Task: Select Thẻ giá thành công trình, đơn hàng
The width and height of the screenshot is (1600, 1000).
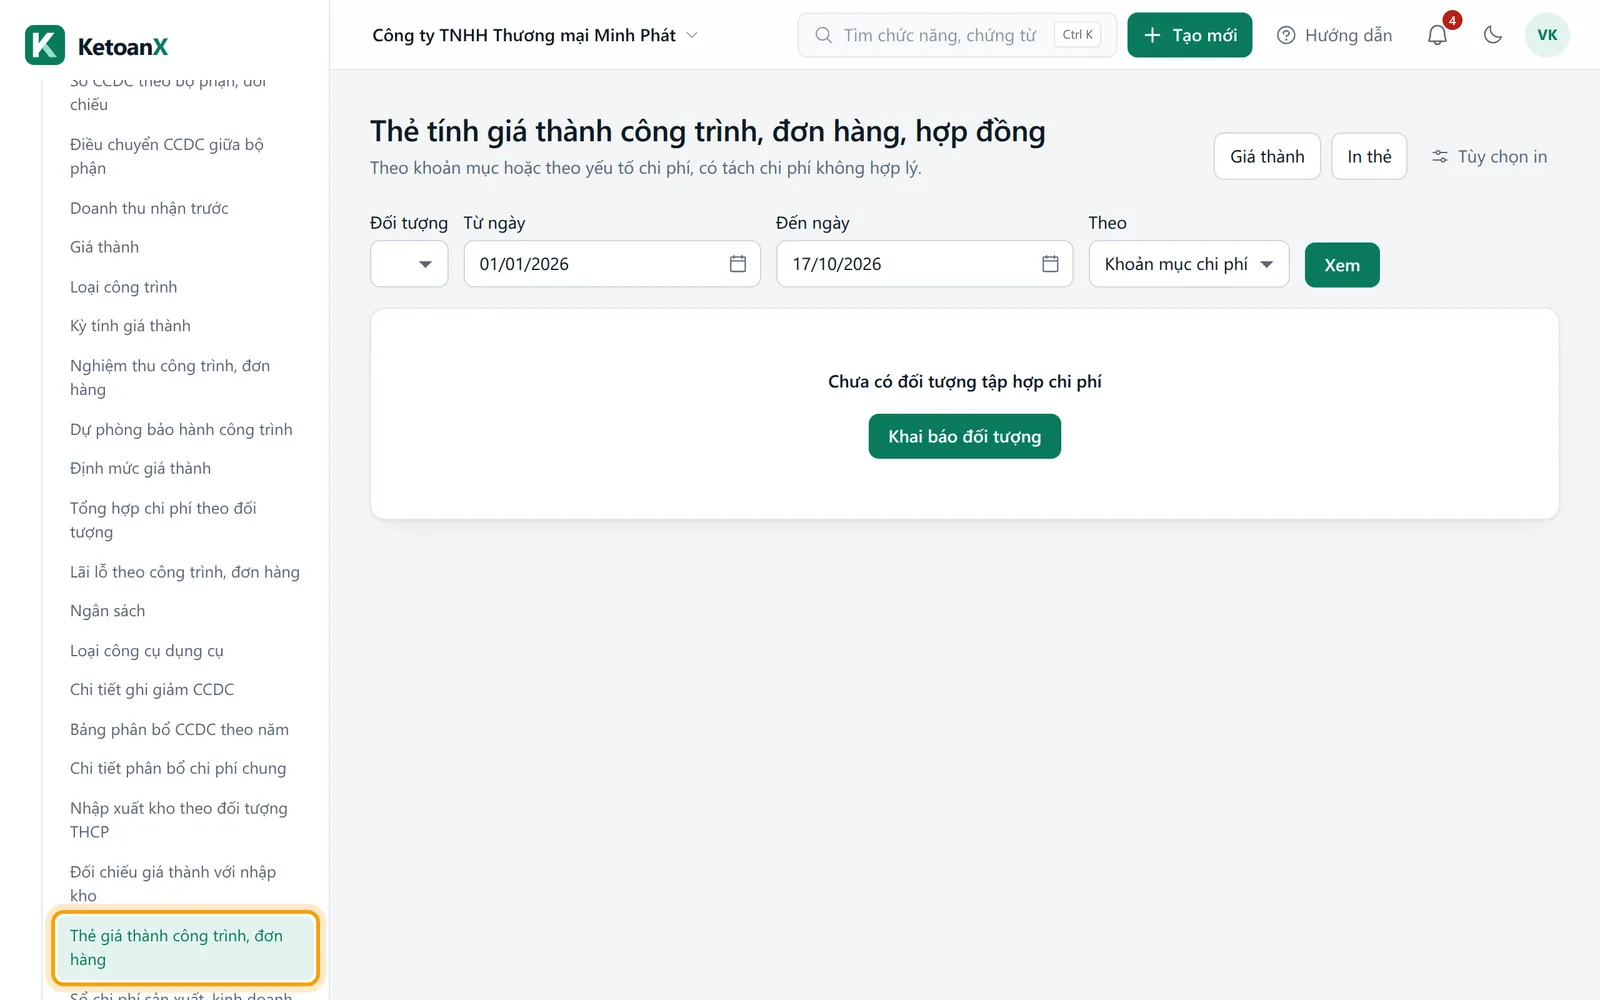Action: coord(184,948)
